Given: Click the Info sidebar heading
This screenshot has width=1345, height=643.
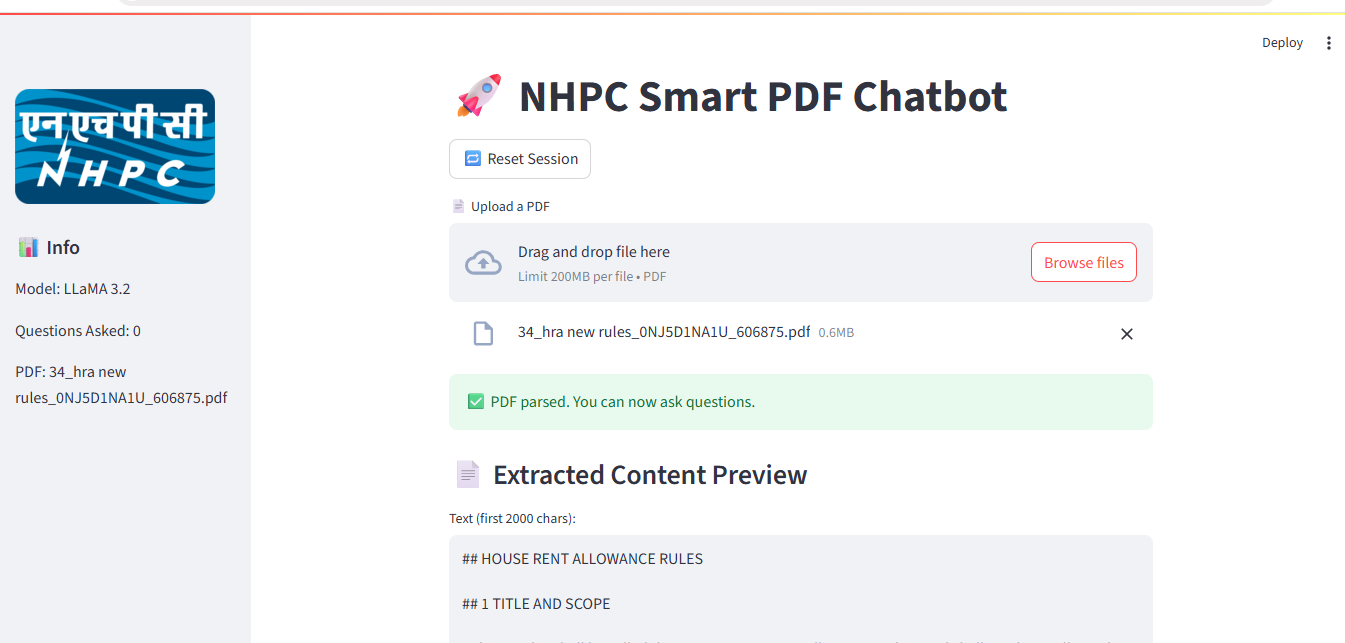Looking at the screenshot, I should coord(63,247).
